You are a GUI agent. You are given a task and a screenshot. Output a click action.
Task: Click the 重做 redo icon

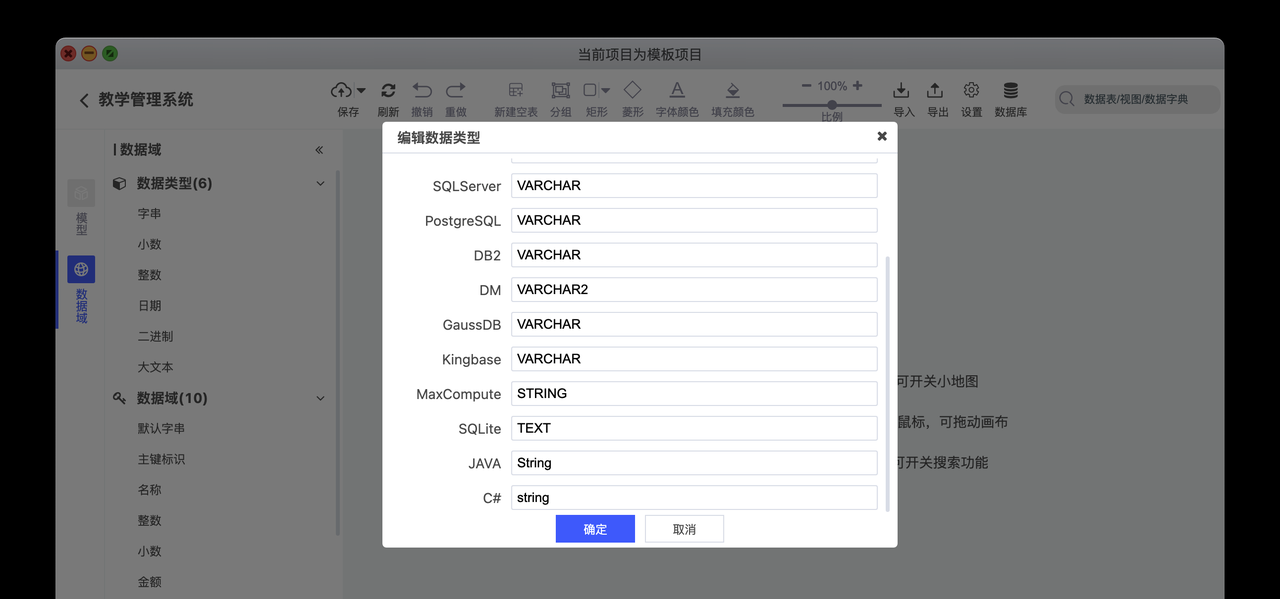click(x=456, y=89)
